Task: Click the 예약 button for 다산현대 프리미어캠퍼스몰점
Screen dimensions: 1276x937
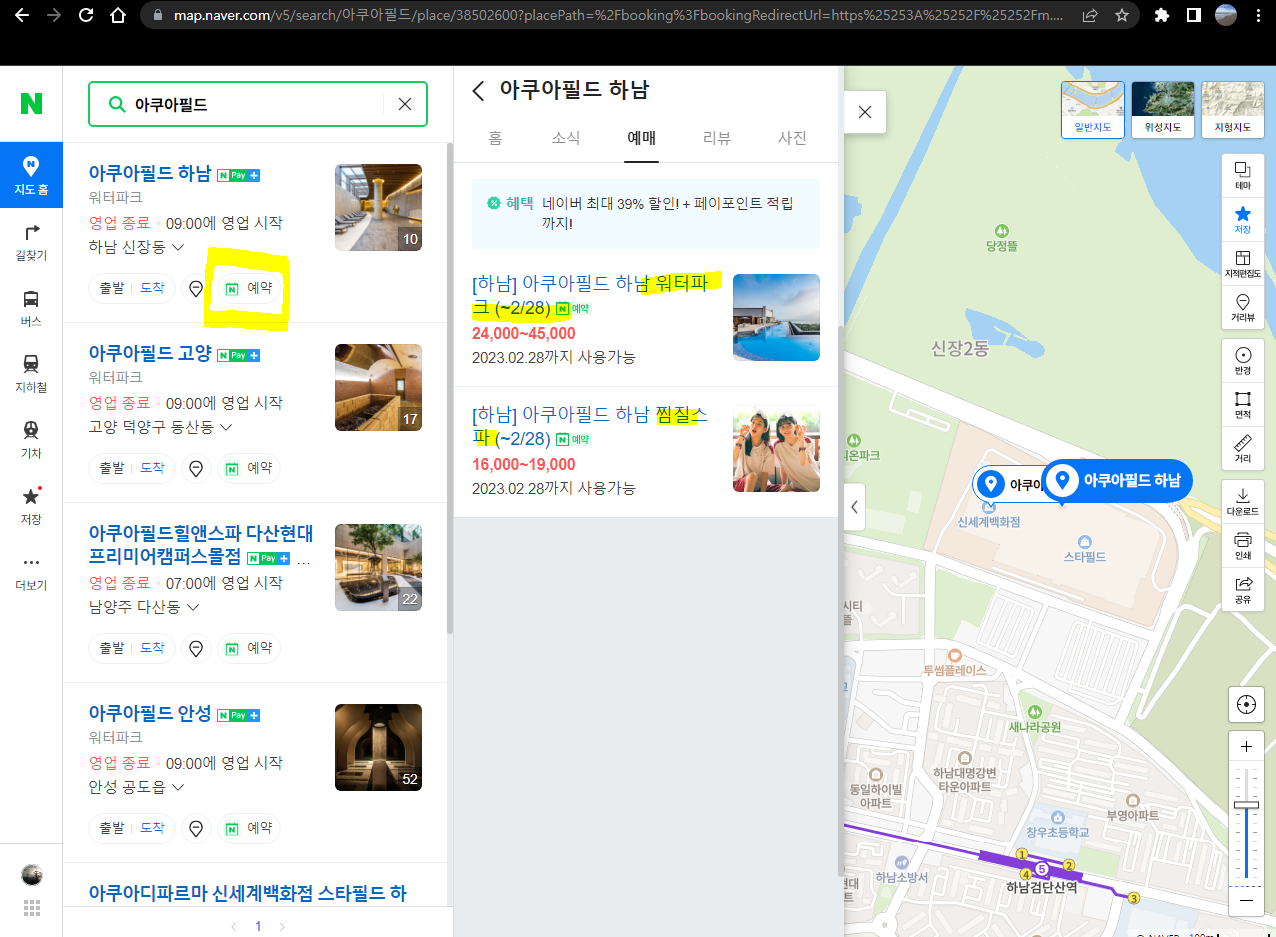Action: click(x=249, y=648)
